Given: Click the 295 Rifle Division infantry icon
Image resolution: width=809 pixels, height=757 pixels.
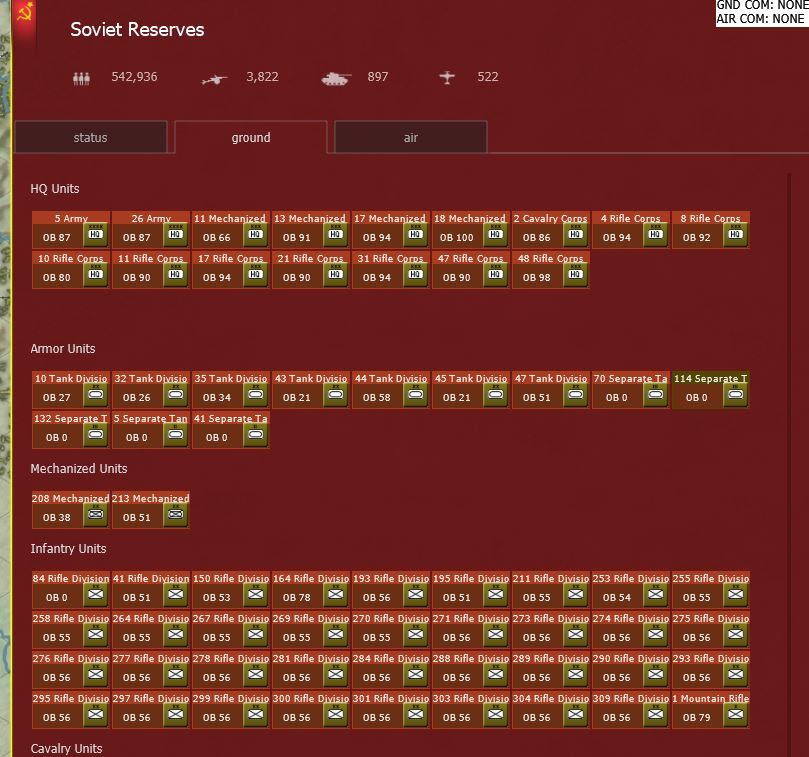Looking at the screenshot, I should 95,714.
